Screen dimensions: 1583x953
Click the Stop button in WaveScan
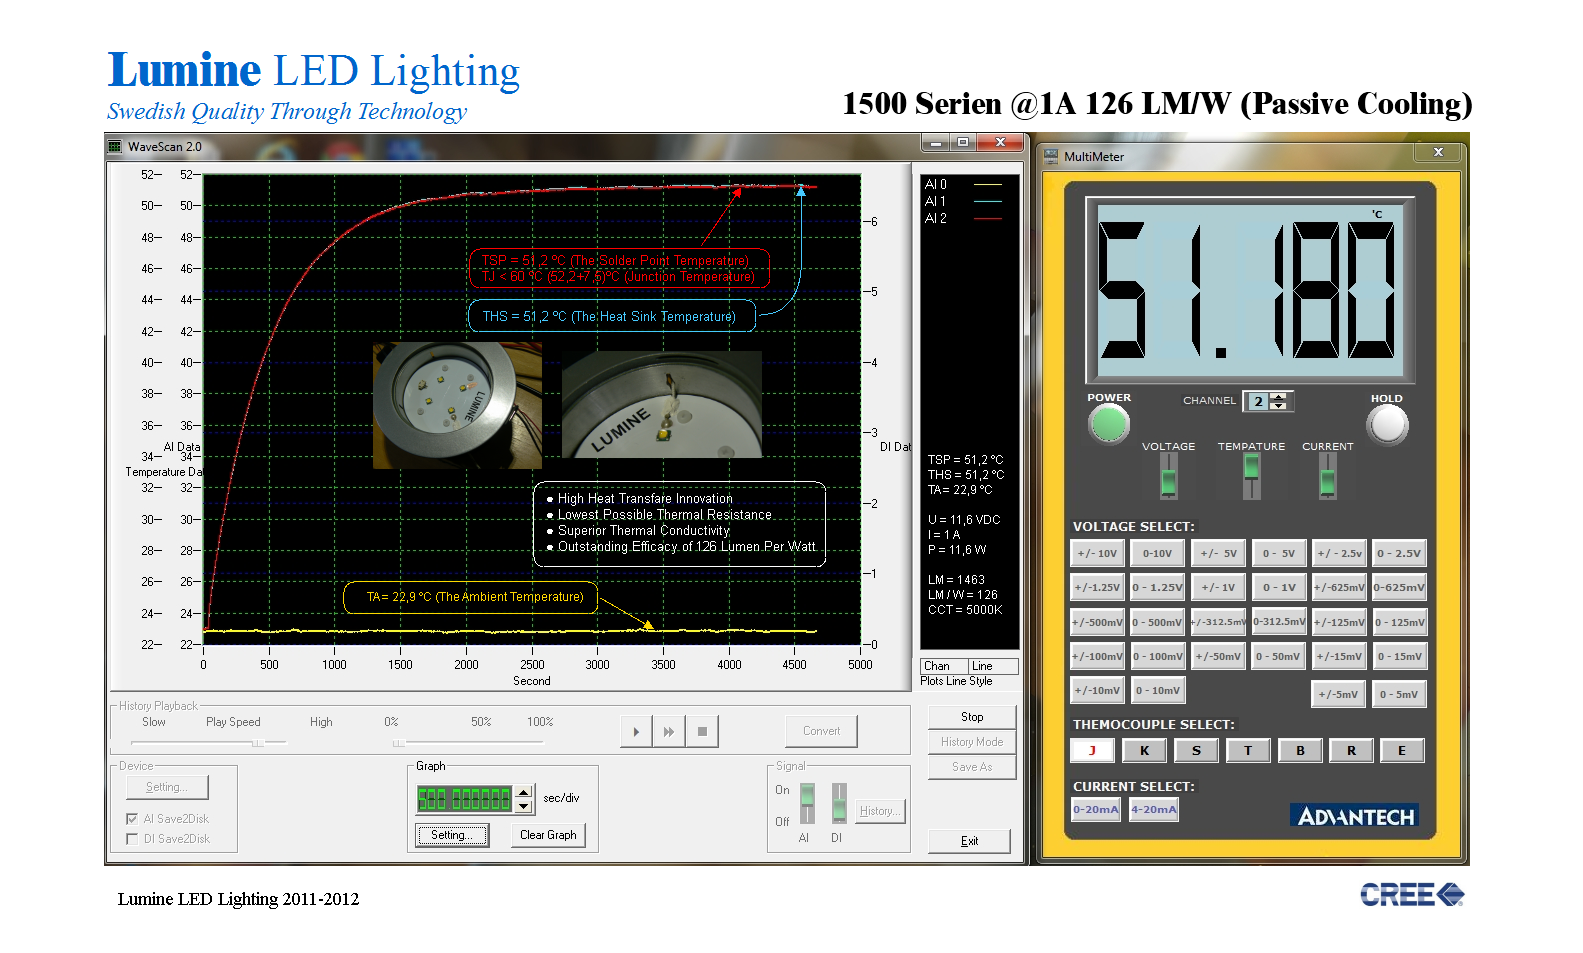tap(972, 717)
